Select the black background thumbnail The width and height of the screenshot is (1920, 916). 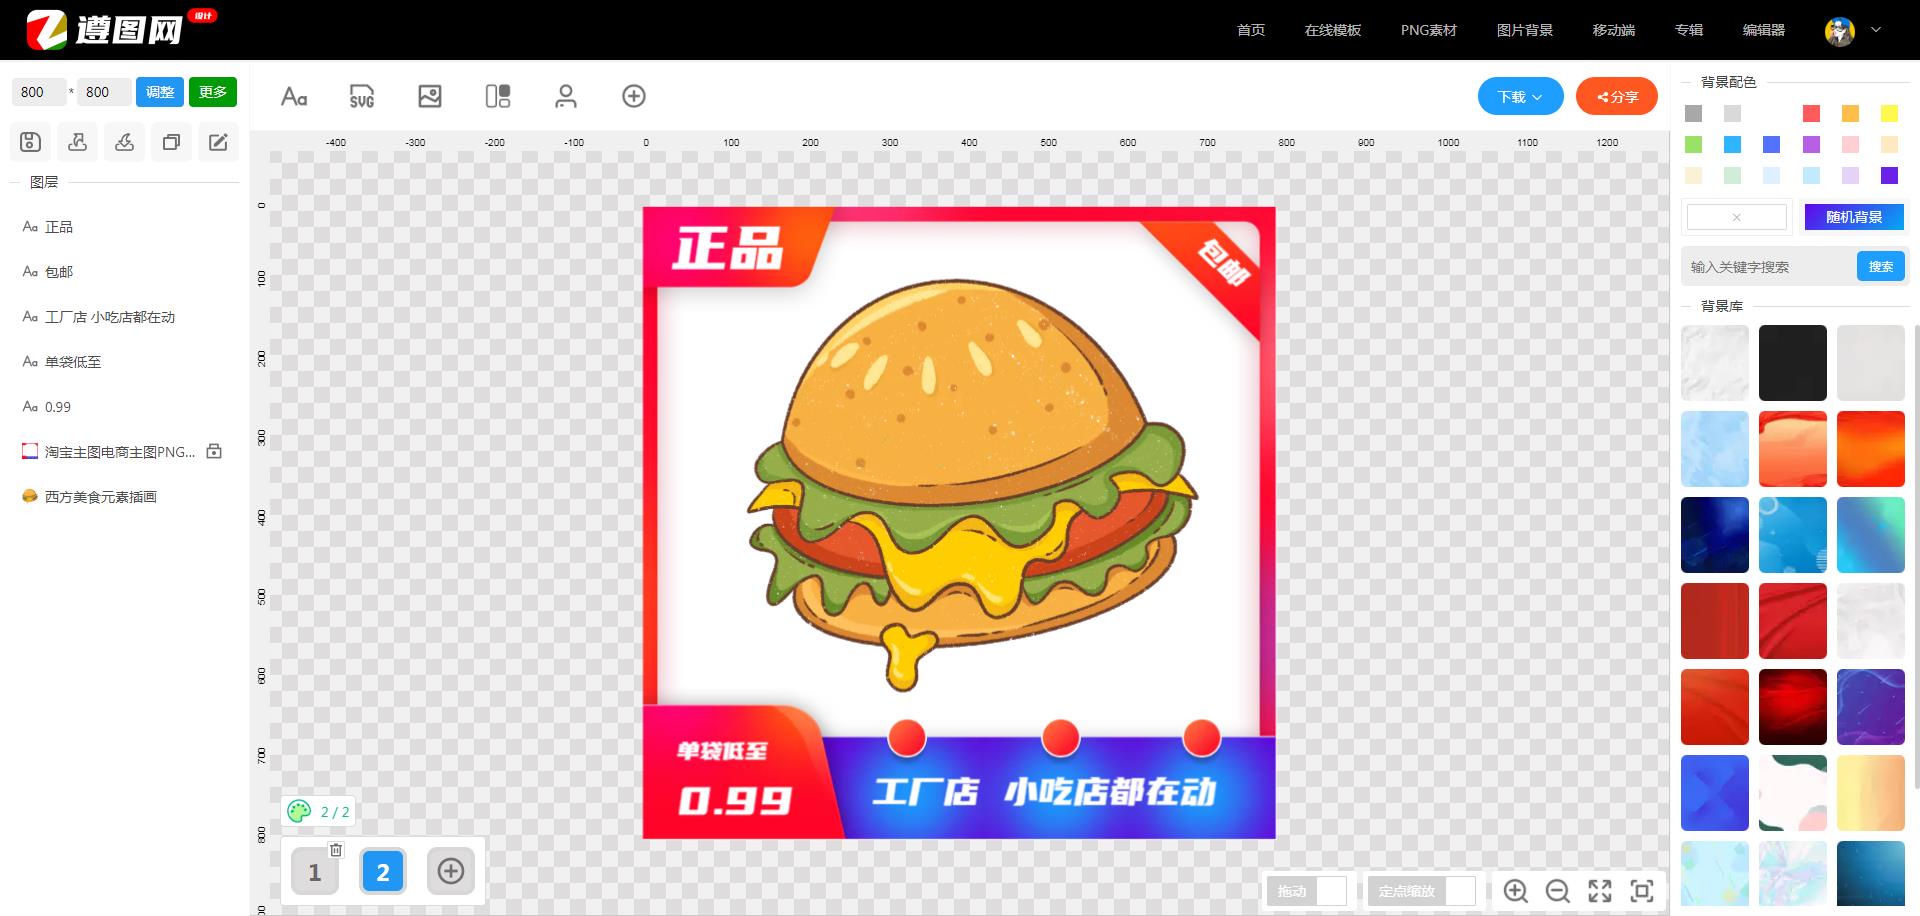coord(1793,363)
